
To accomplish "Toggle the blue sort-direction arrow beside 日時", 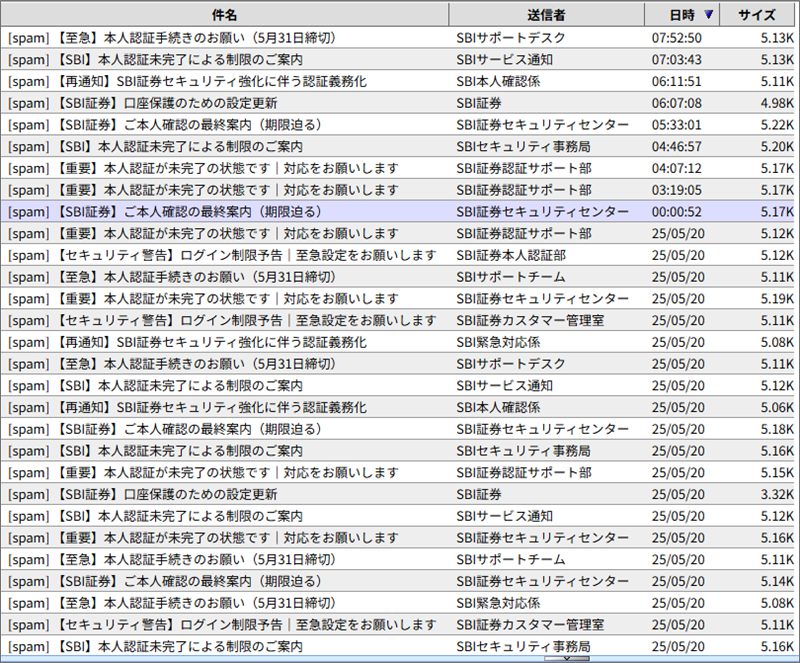I will click(709, 15).
